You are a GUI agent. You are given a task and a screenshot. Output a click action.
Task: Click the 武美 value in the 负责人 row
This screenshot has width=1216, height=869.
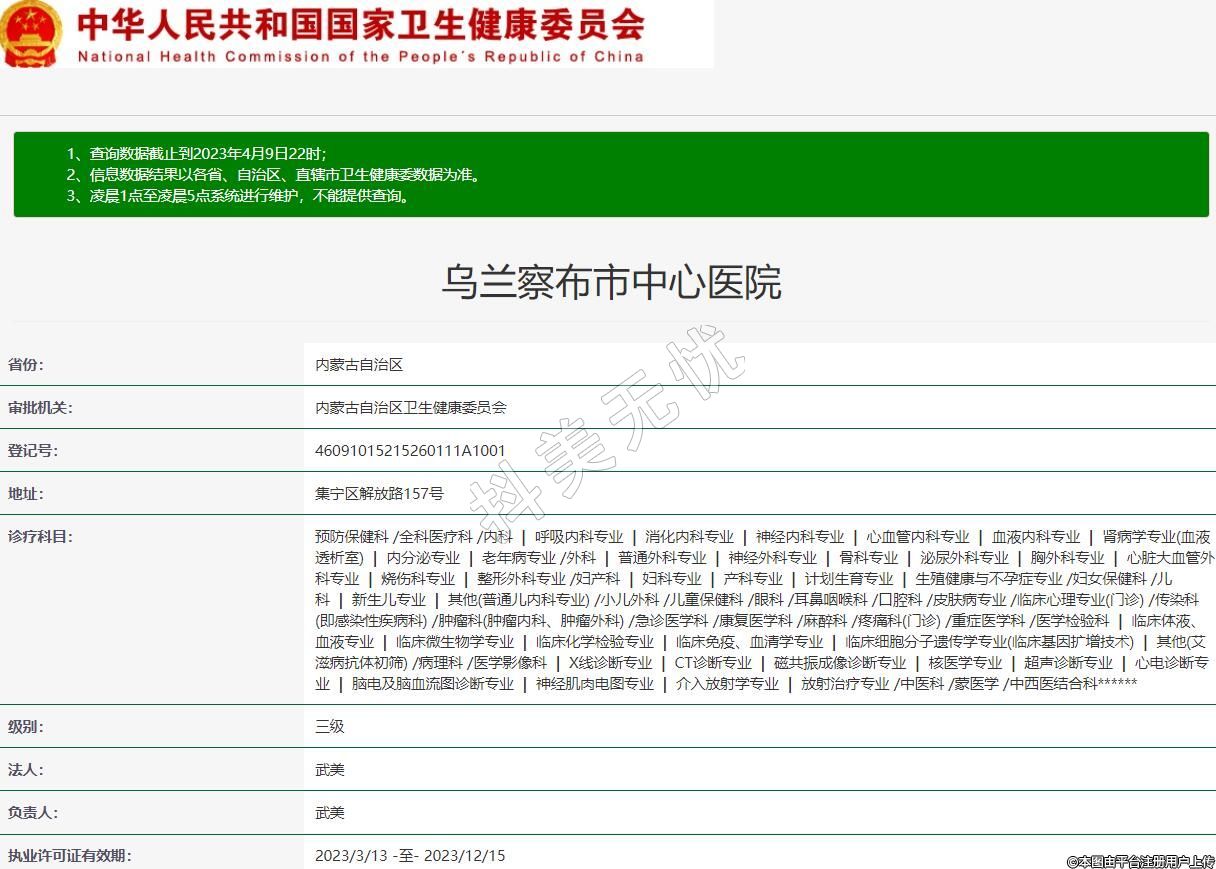coord(329,813)
